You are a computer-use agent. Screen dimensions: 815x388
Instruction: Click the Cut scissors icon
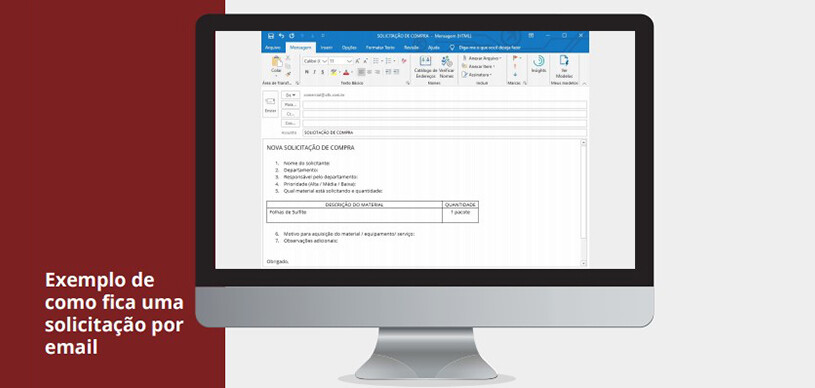click(x=288, y=58)
